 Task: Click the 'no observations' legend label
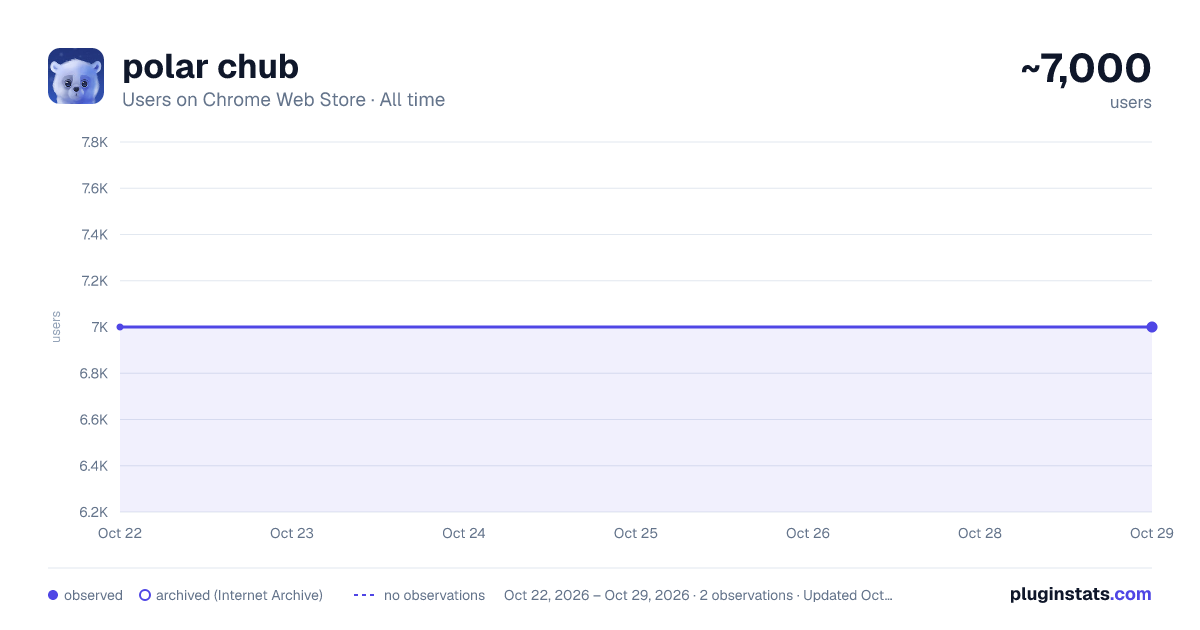(434, 595)
